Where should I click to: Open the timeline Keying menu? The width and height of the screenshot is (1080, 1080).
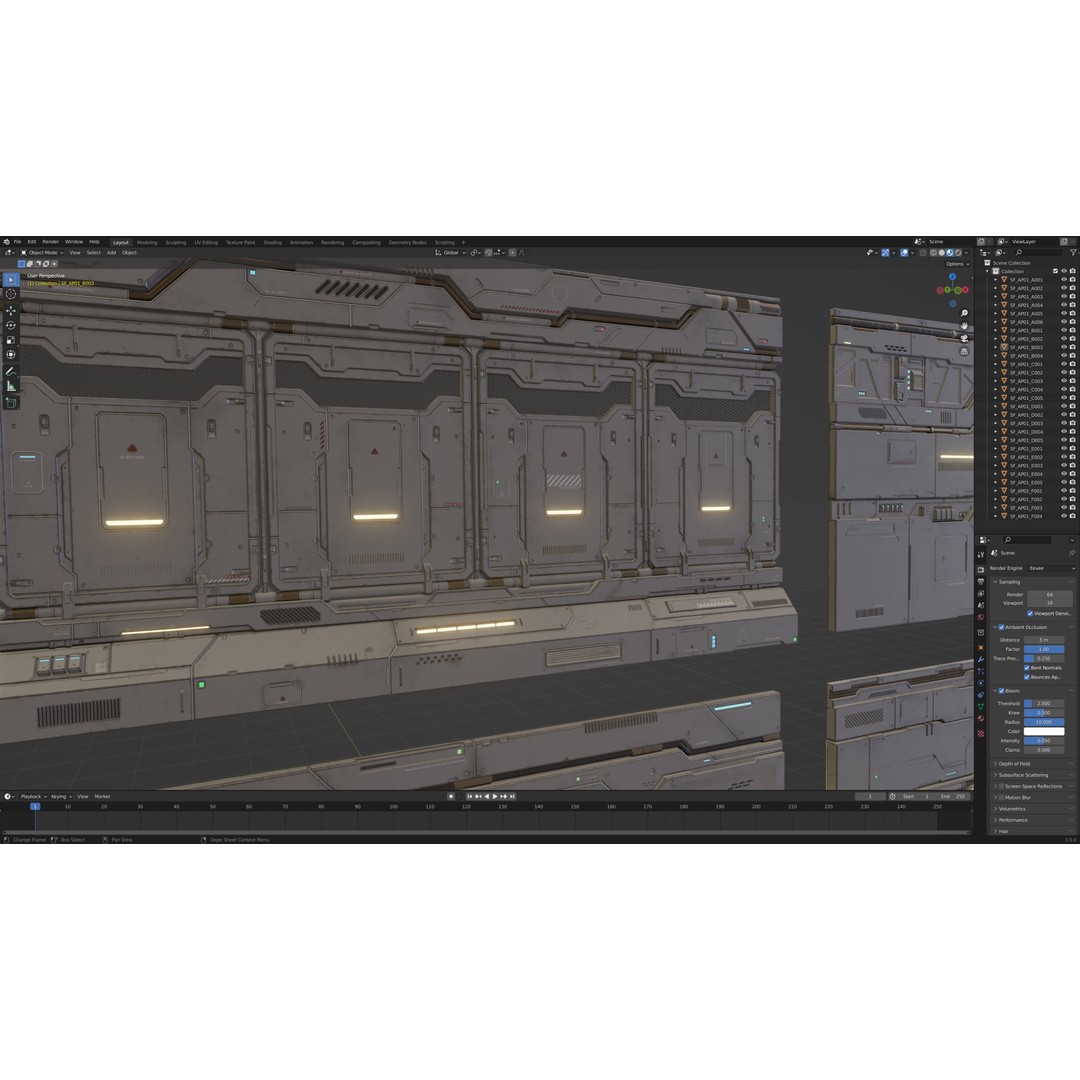(61, 796)
